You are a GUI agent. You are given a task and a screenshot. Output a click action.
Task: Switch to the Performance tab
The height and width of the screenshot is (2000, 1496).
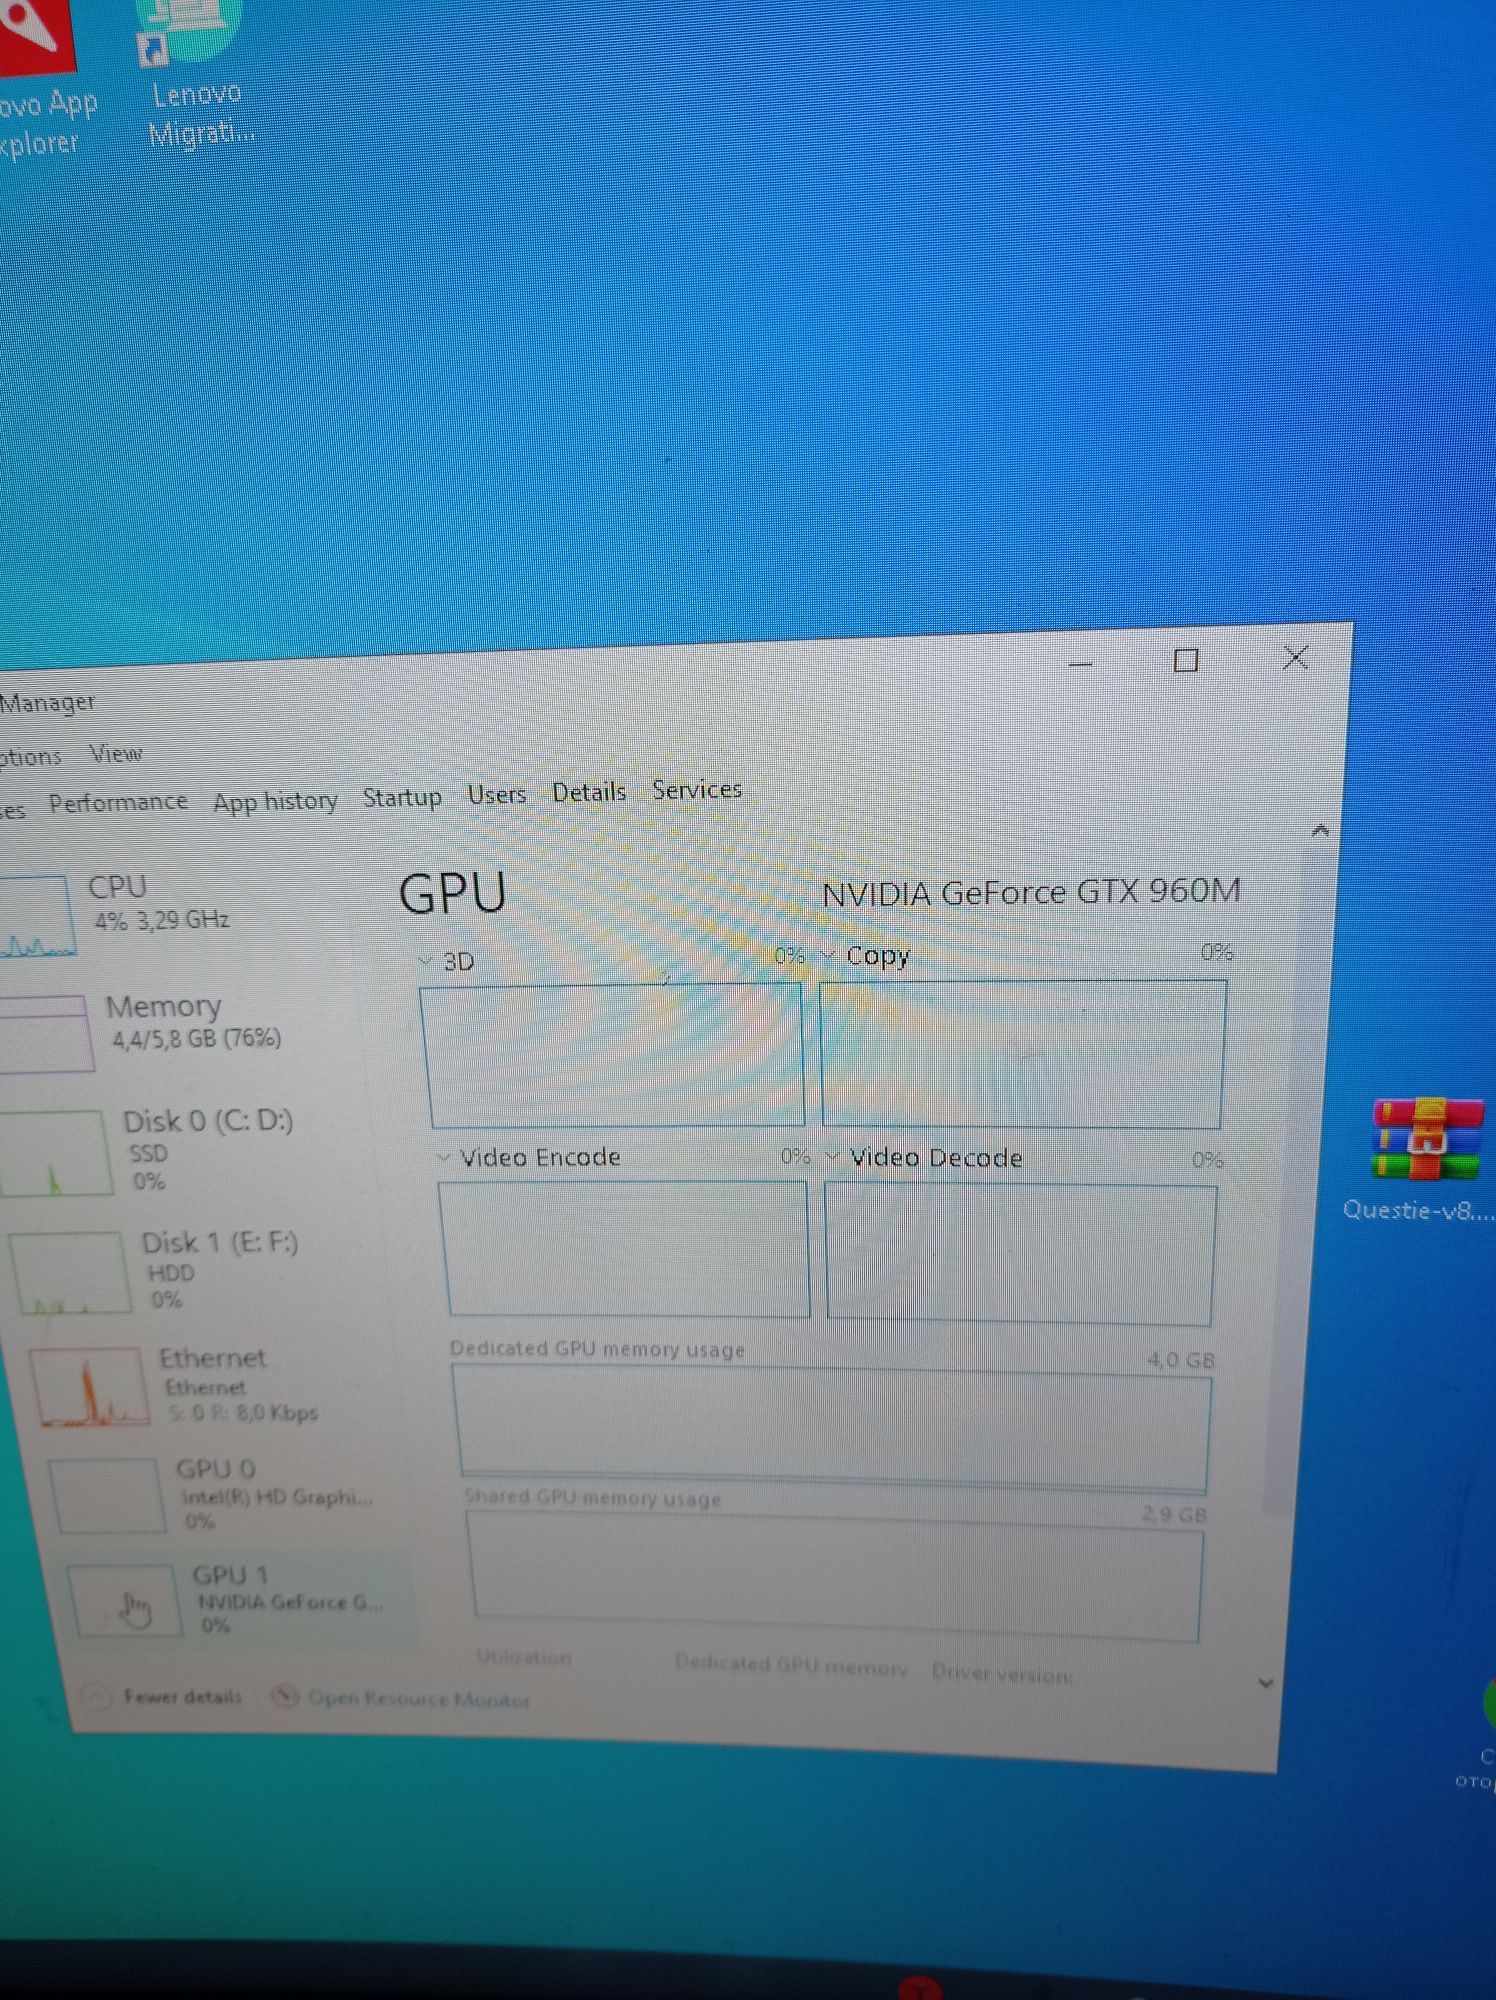(x=118, y=802)
